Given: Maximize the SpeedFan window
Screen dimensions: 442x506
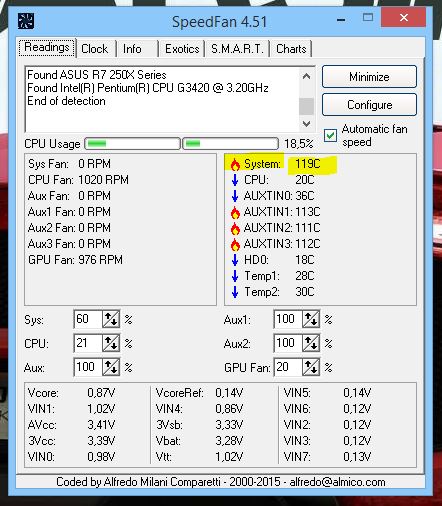Looking at the screenshot, I should 368,17.
